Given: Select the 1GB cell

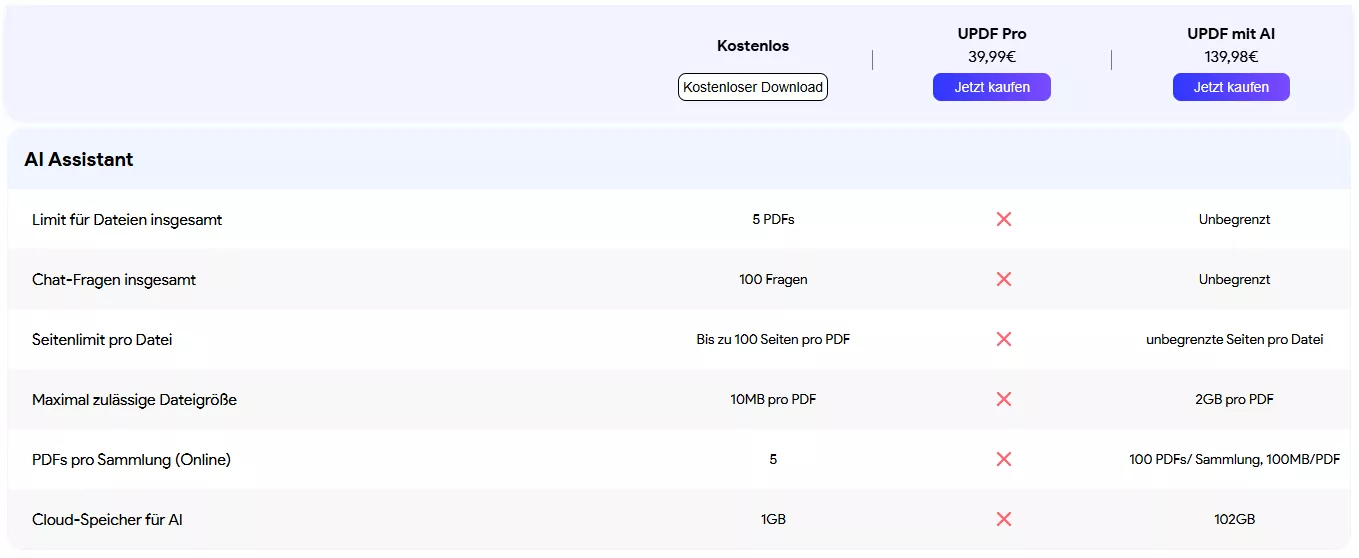Looking at the screenshot, I should click(x=773, y=519).
